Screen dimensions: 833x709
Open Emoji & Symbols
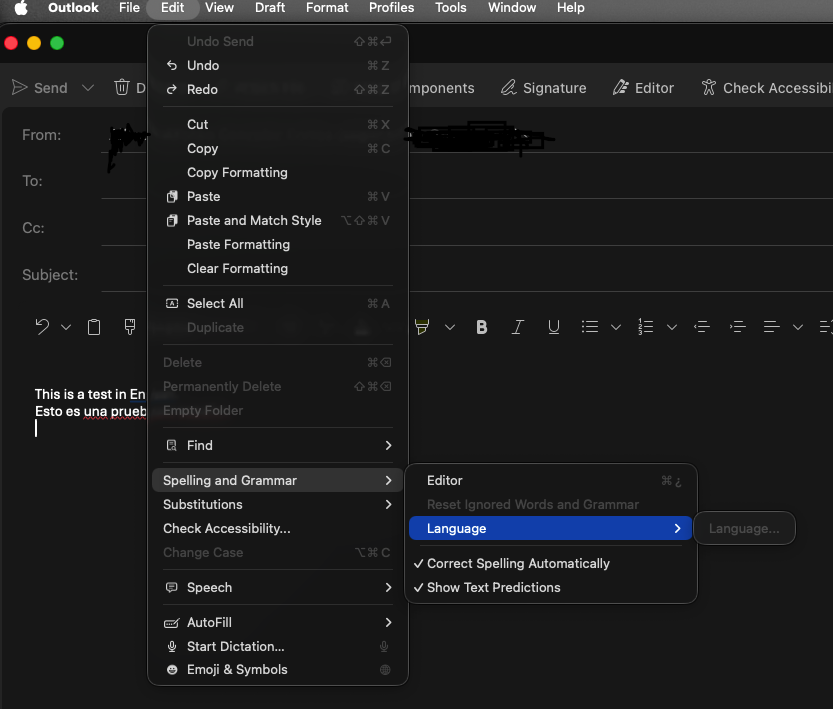click(277, 670)
